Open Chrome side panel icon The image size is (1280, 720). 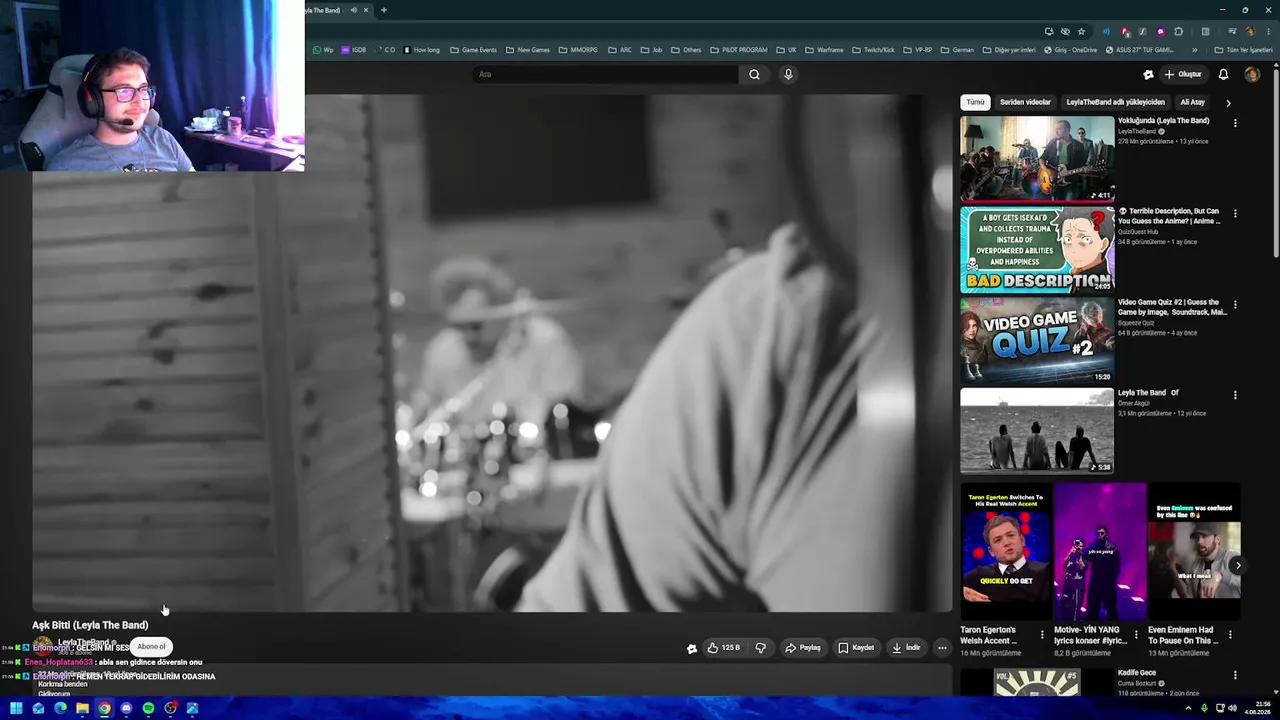pos(1205,31)
